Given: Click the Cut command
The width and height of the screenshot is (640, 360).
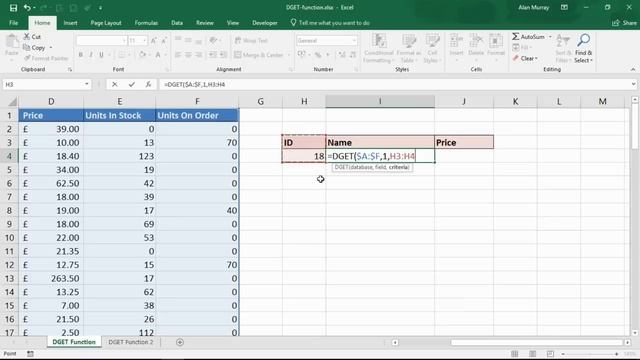Looking at the screenshot, I should [32, 37].
